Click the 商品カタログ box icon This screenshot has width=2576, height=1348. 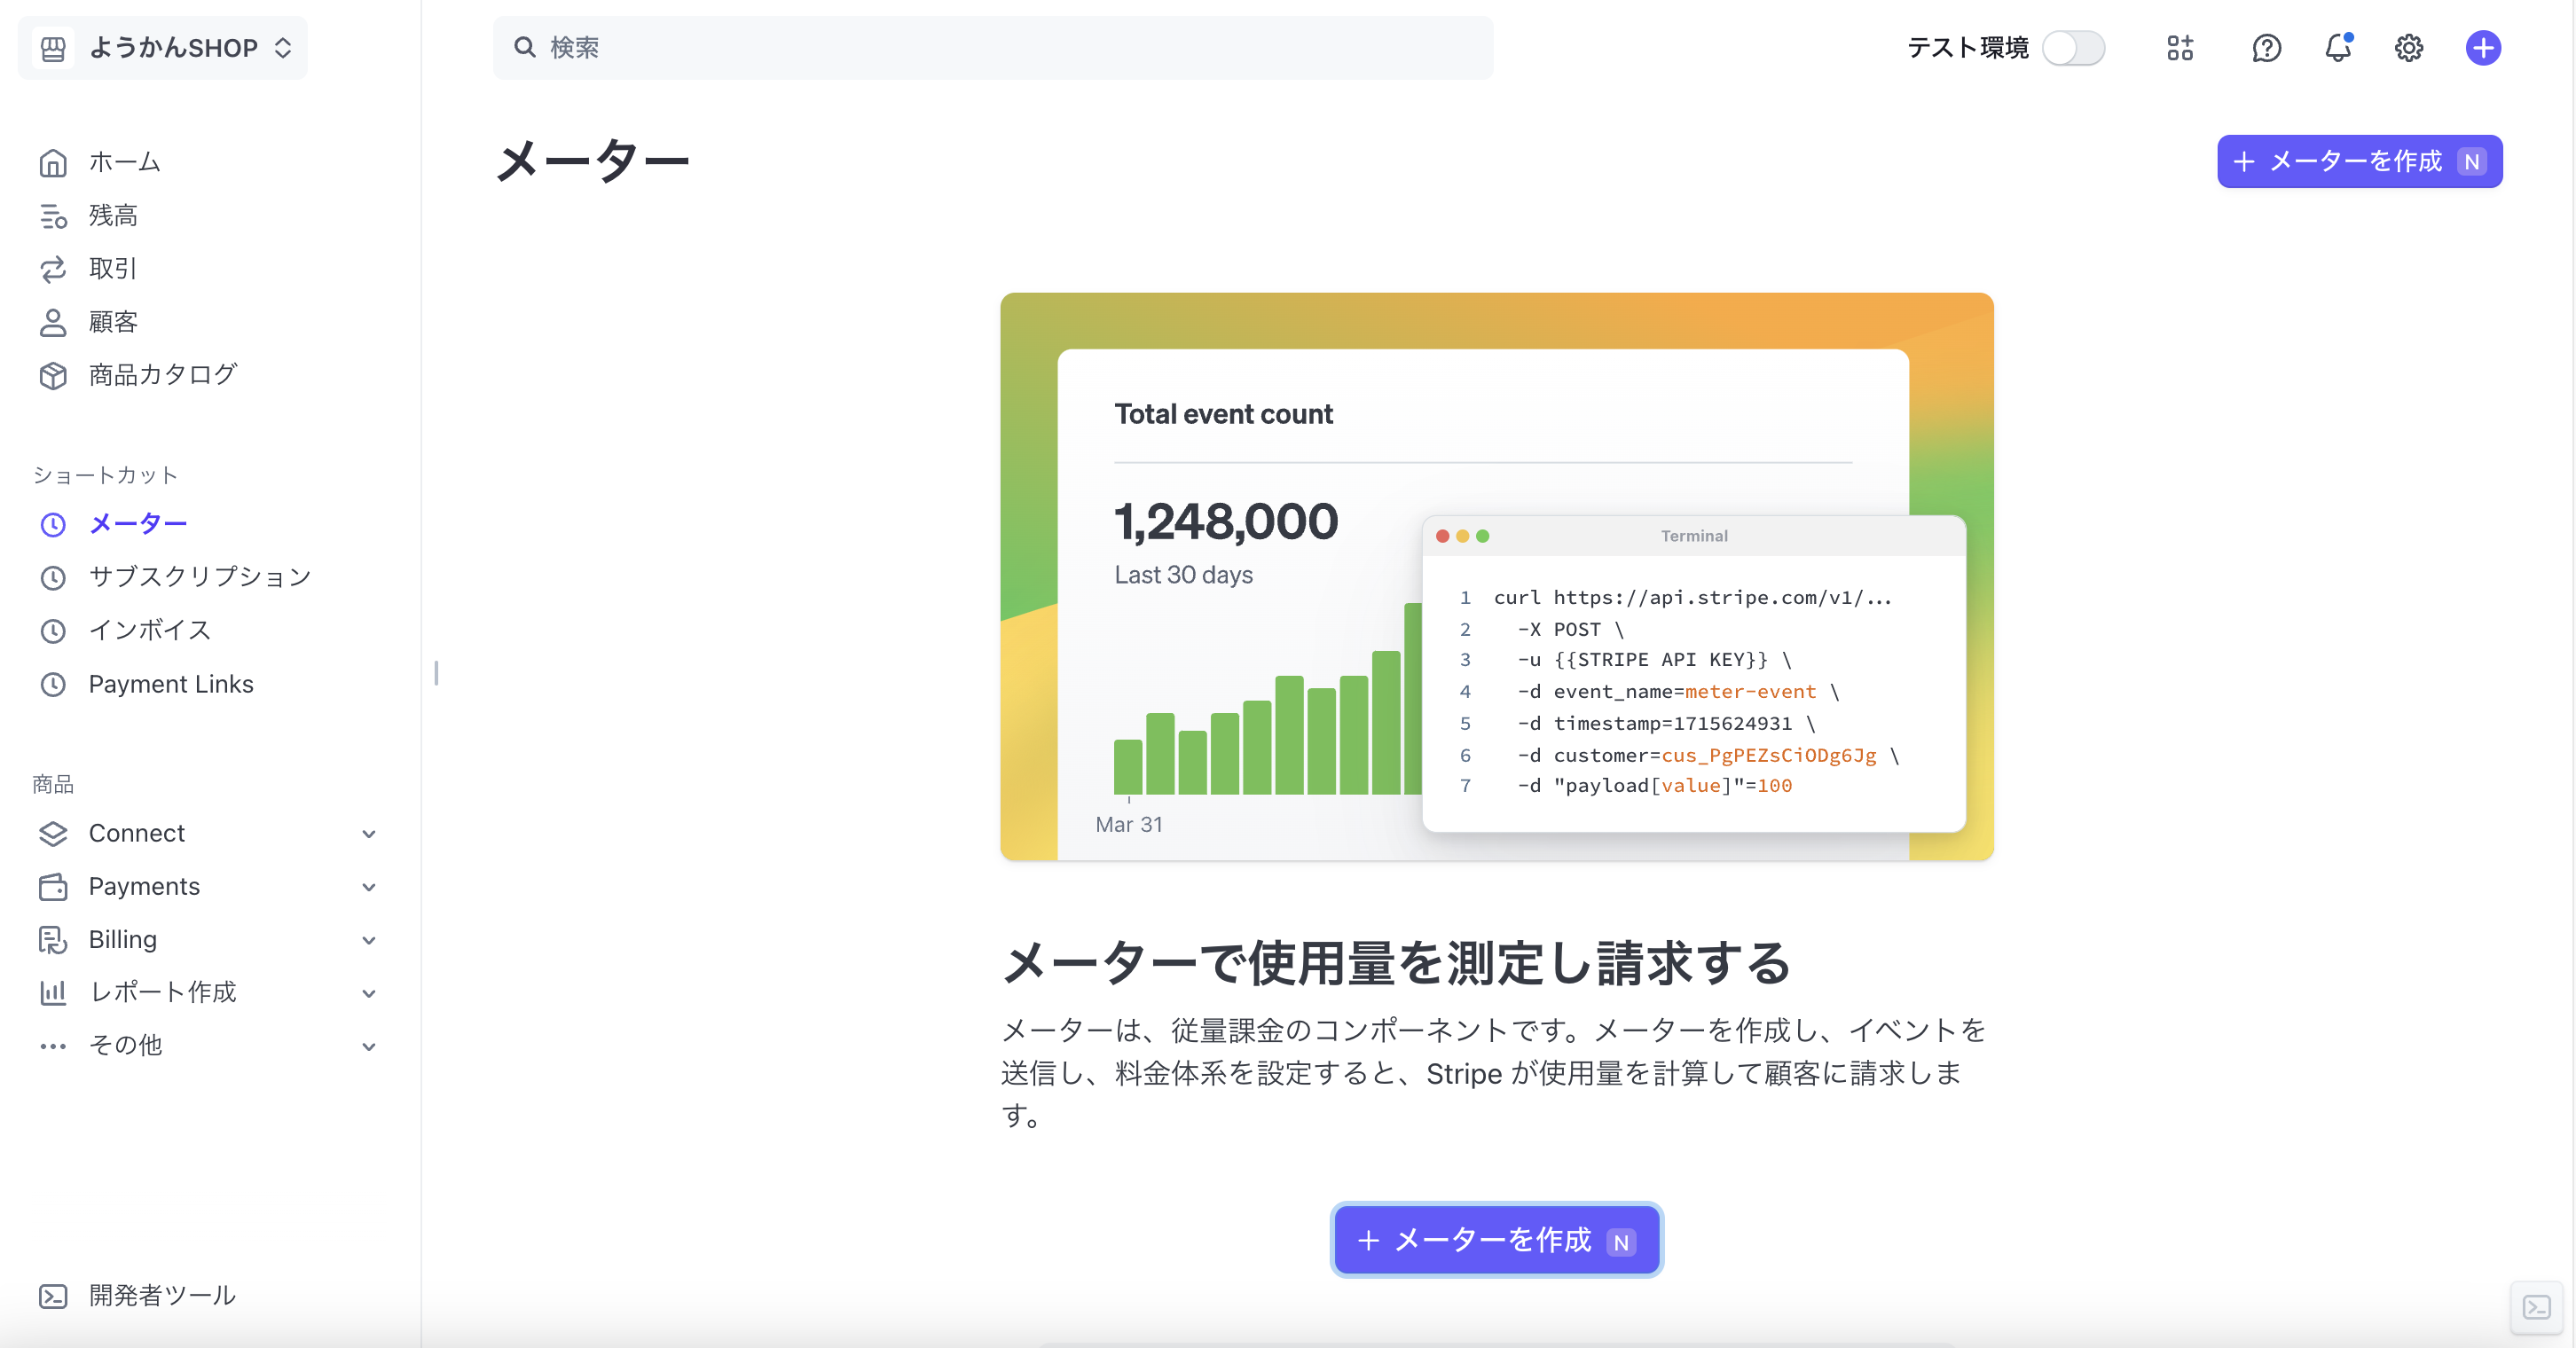(x=53, y=375)
